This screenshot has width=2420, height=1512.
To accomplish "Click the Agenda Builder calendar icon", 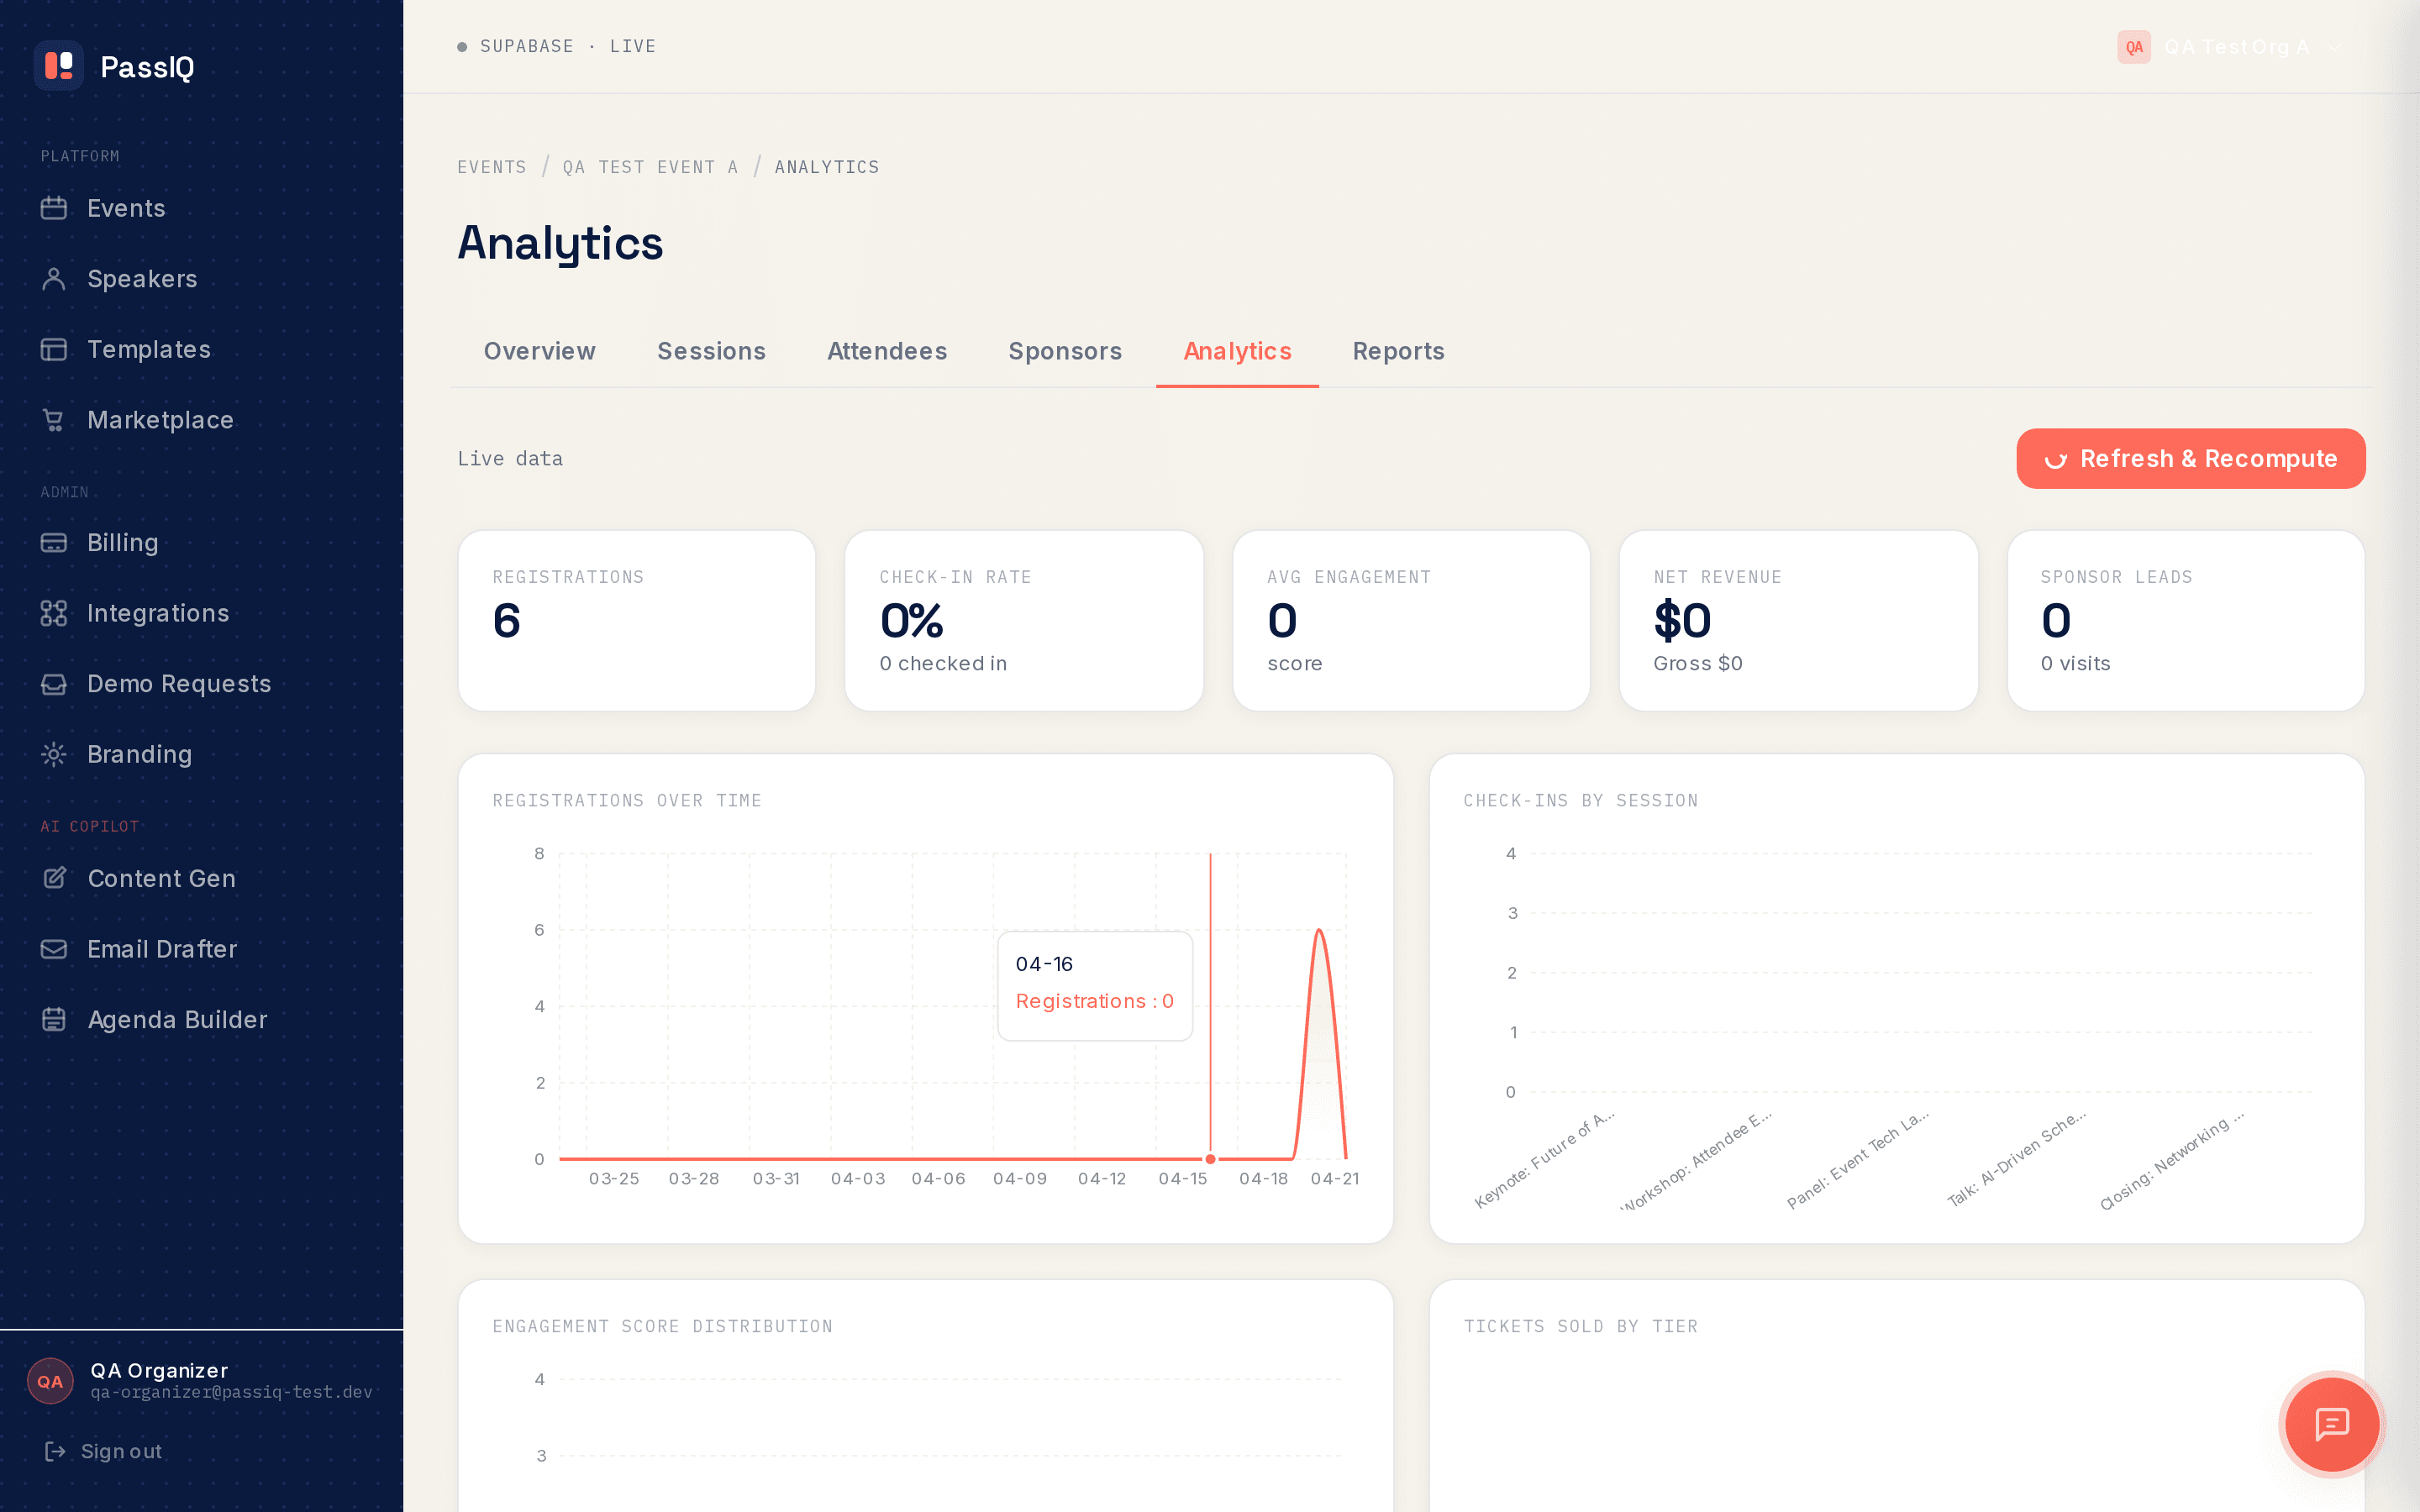I will 54,1019.
